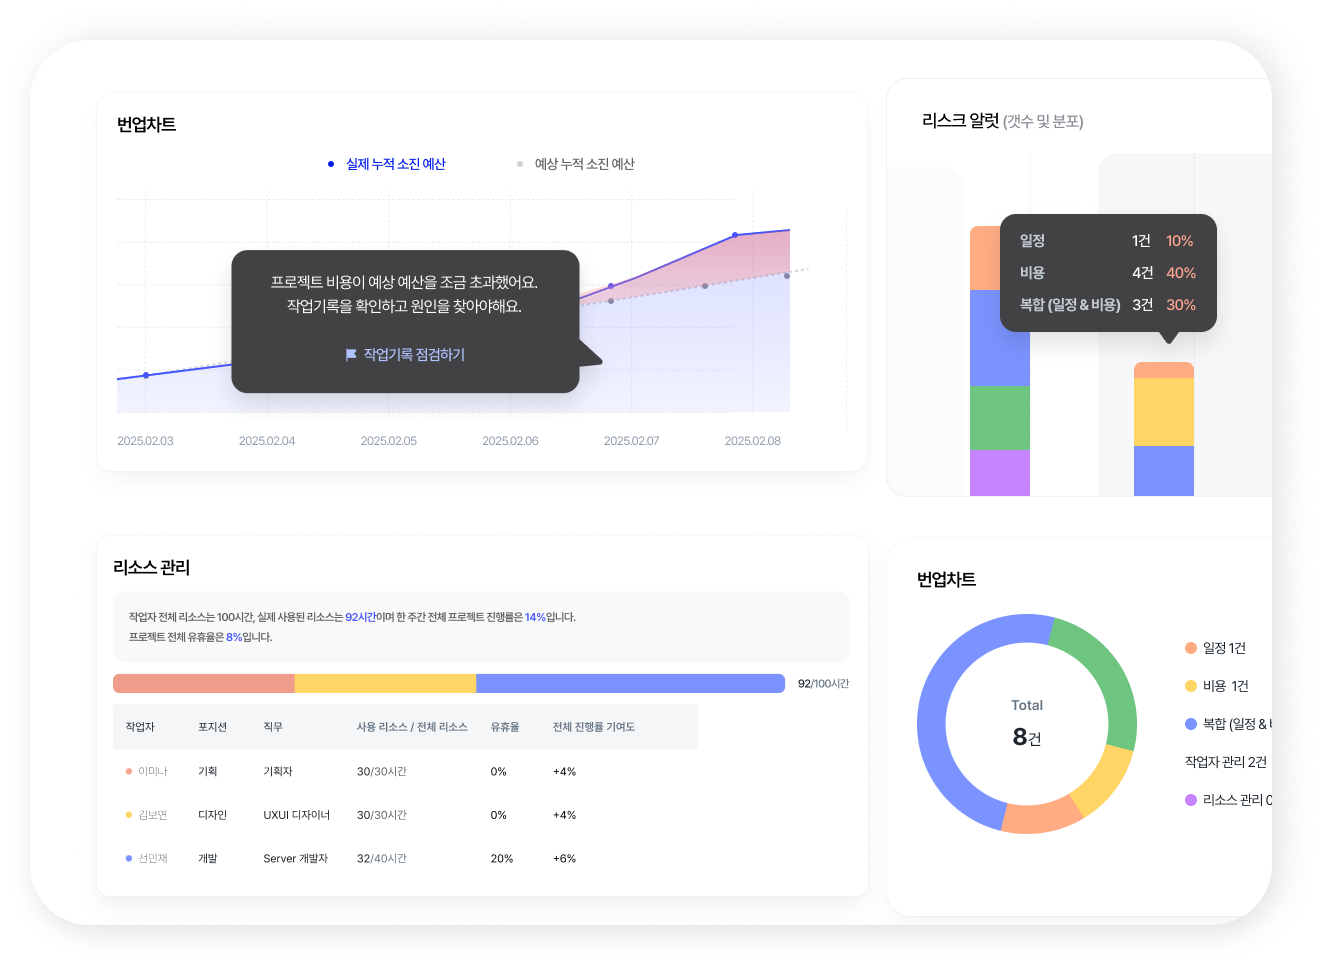The width and height of the screenshot is (1322, 965).
Task: Select the yellow segment of the short risk bar
Action: 1164,412
